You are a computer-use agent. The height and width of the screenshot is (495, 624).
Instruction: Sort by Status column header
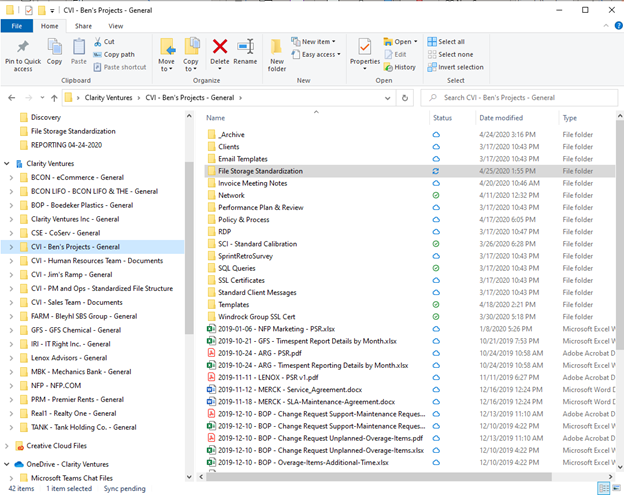(443, 118)
